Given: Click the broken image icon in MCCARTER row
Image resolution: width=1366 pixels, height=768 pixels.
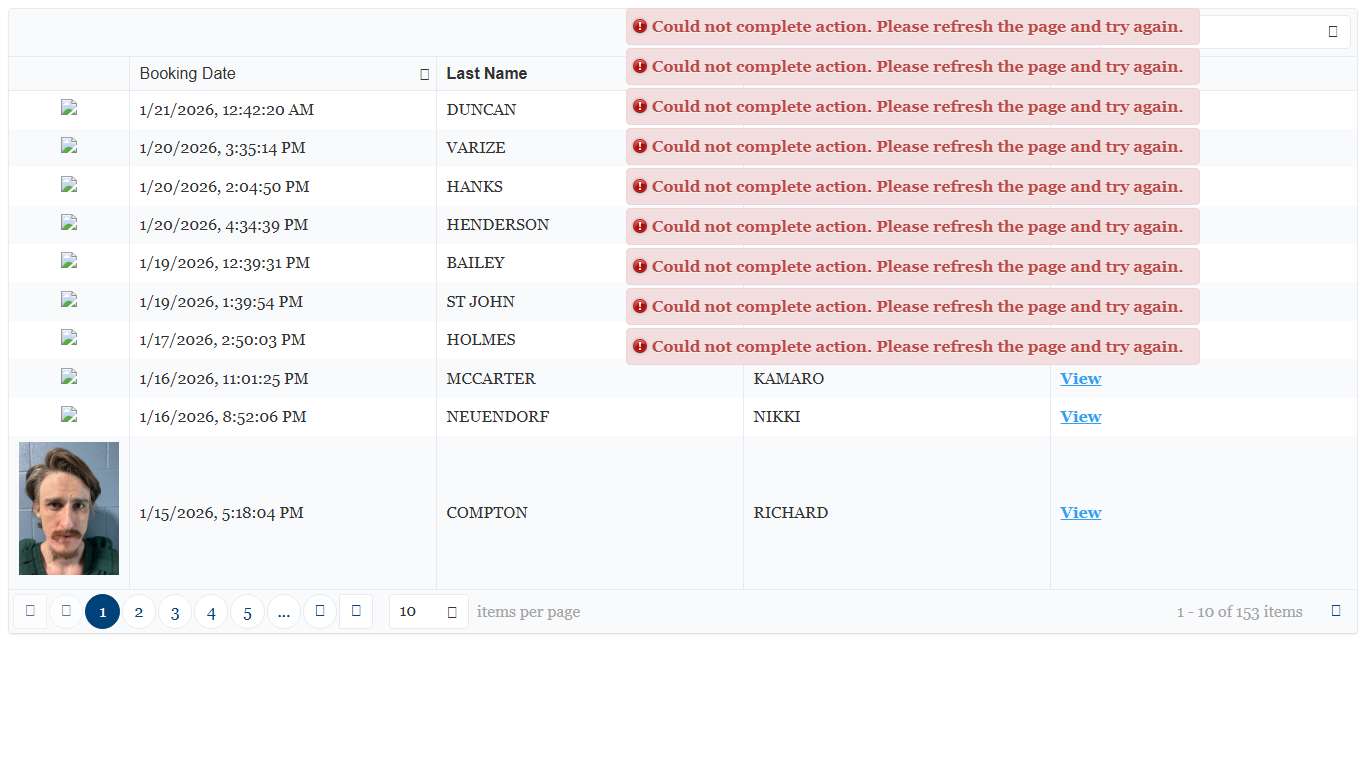Looking at the screenshot, I should point(69,378).
